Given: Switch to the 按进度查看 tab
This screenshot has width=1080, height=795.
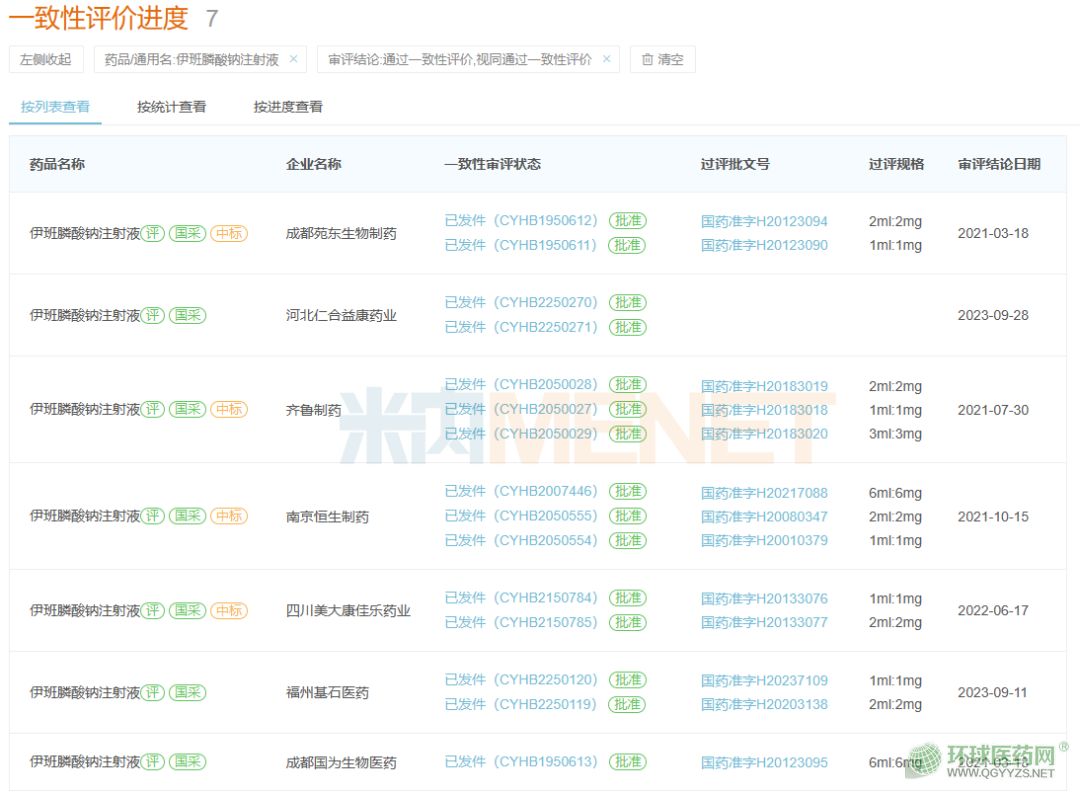Looking at the screenshot, I should [288, 107].
